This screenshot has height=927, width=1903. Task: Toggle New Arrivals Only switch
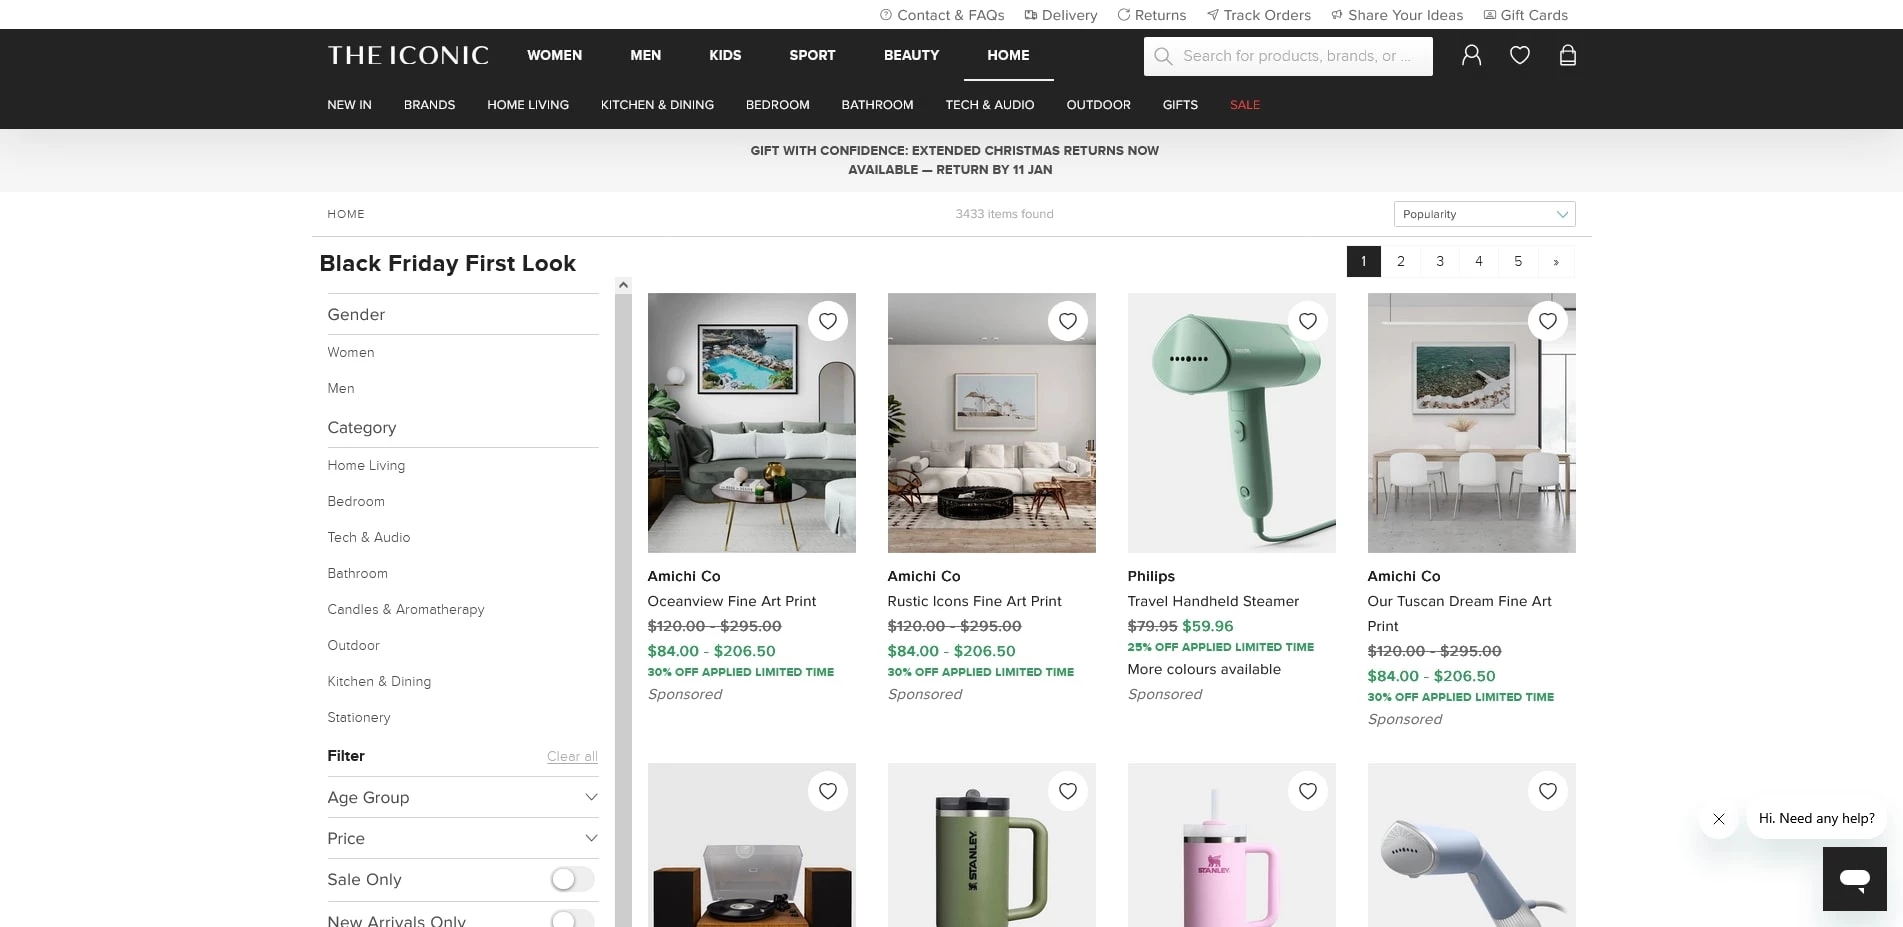tap(572, 919)
